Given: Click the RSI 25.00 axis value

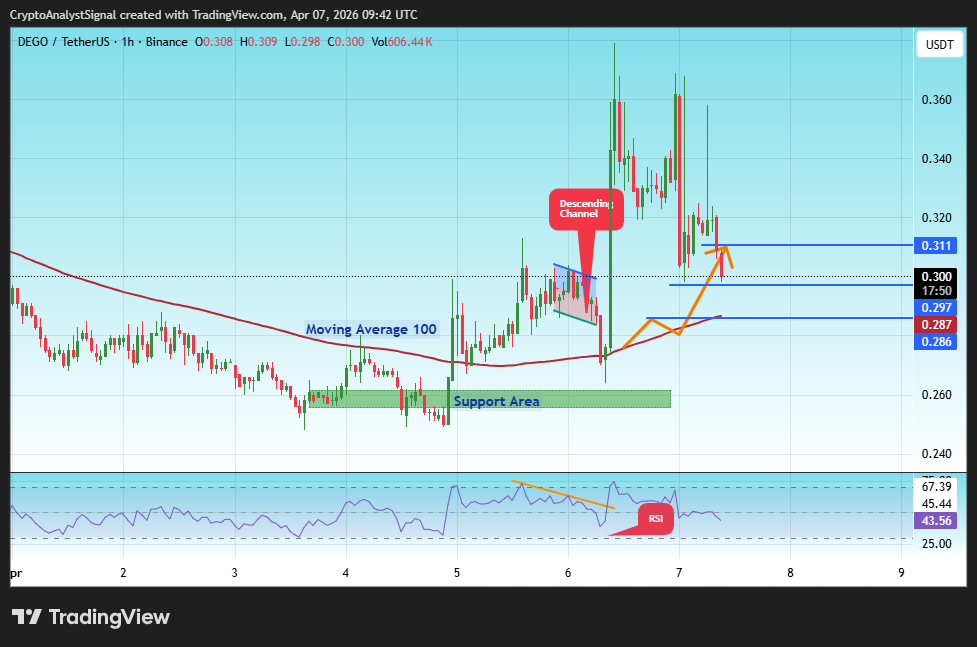Looking at the screenshot, I should (x=936, y=544).
